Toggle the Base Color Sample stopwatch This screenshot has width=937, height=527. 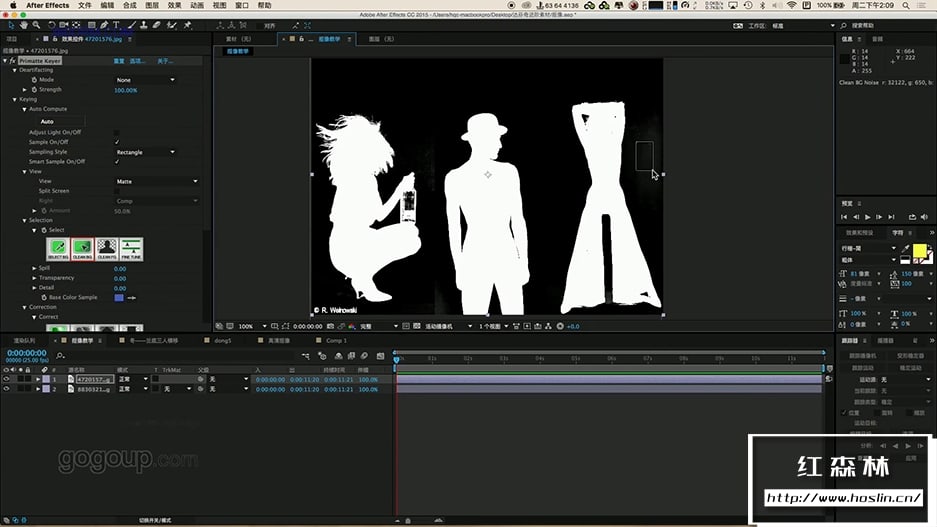[x=44, y=297]
